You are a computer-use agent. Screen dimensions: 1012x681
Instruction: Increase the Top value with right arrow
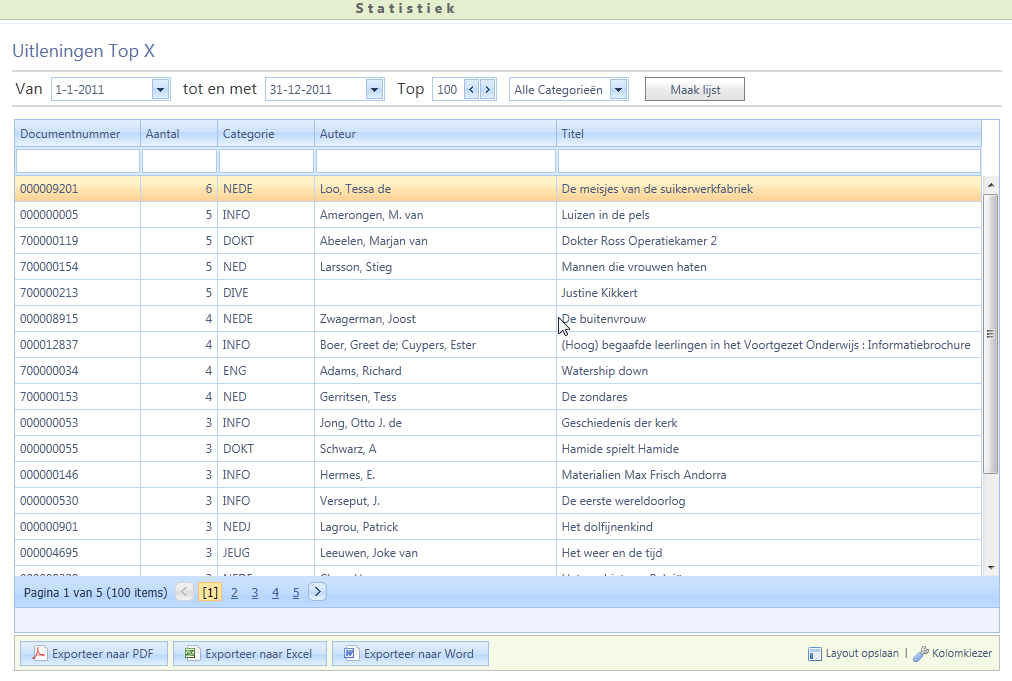pyautogui.click(x=488, y=89)
